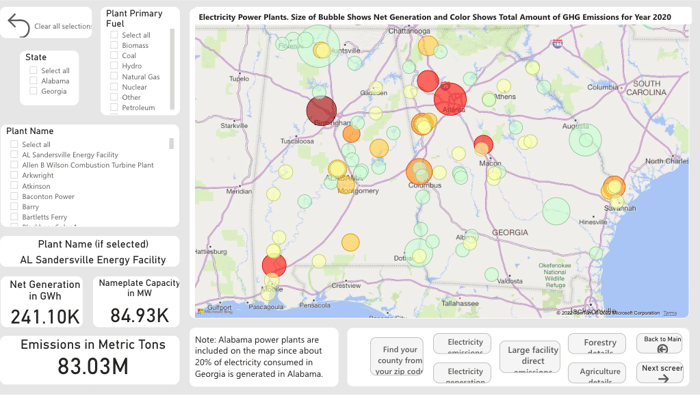
Task: Click the Back to Main arrow icon
Action: (662, 349)
